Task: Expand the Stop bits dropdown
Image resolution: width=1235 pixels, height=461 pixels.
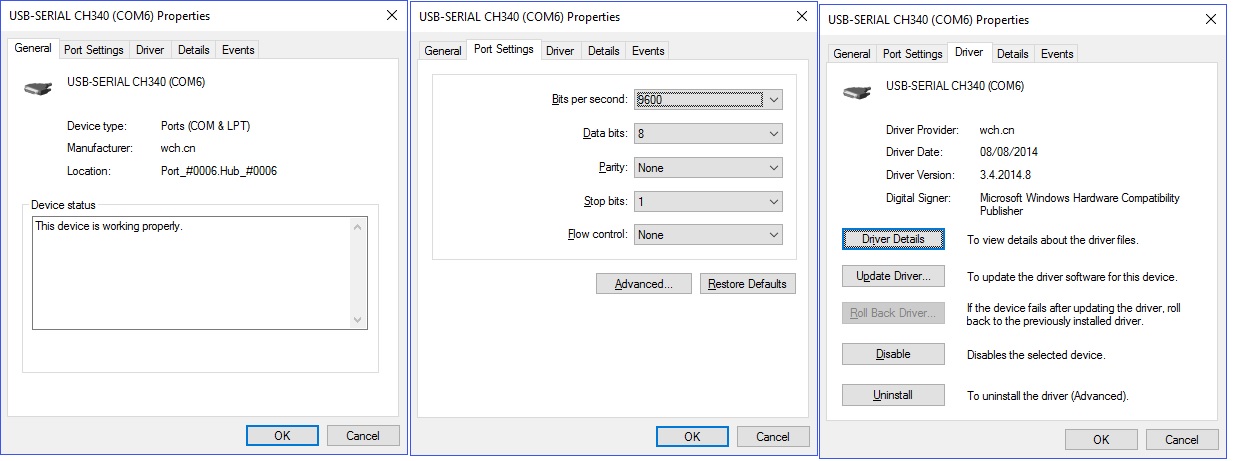Action: click(708, 202)
